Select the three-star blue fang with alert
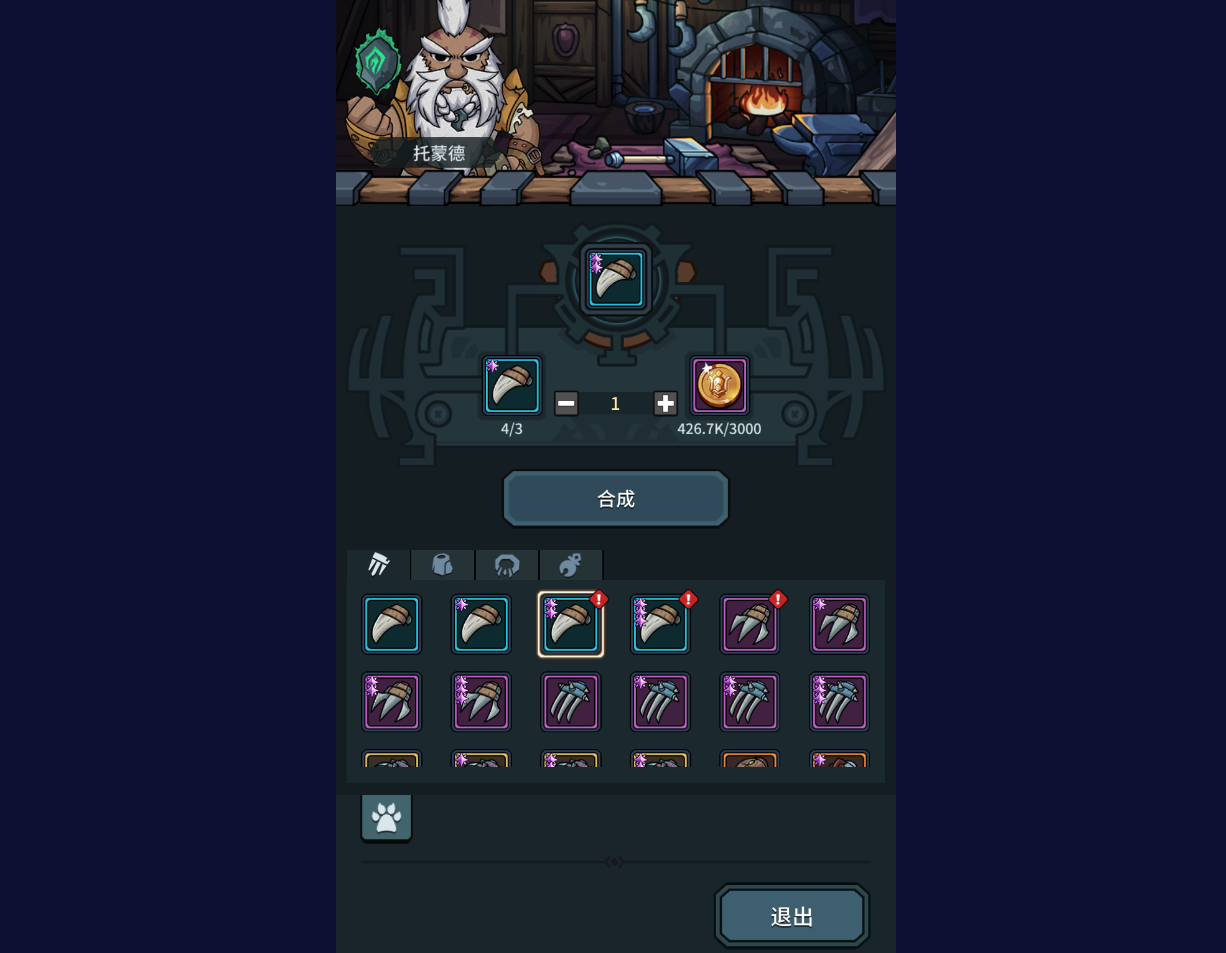Screen dimensions: 1226x953 pos(660,624)
